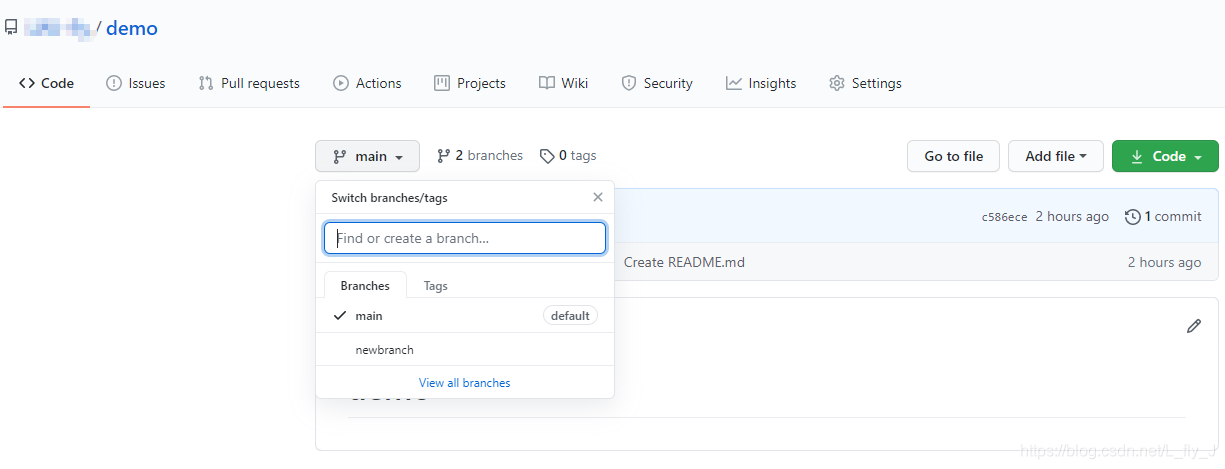The width and height of the screenshot is (1225, 469).
Task: Click the download icon on Code button
Action: tap(1137, 156)
